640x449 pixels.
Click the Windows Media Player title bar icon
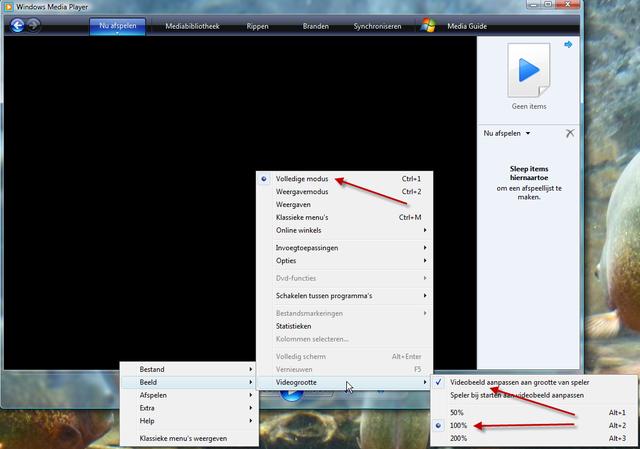8,7
